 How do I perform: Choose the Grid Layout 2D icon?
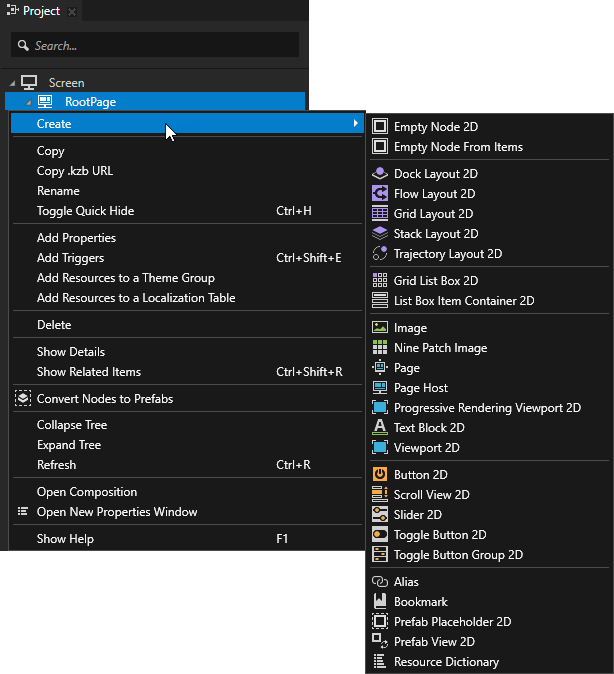click(380, 214)
